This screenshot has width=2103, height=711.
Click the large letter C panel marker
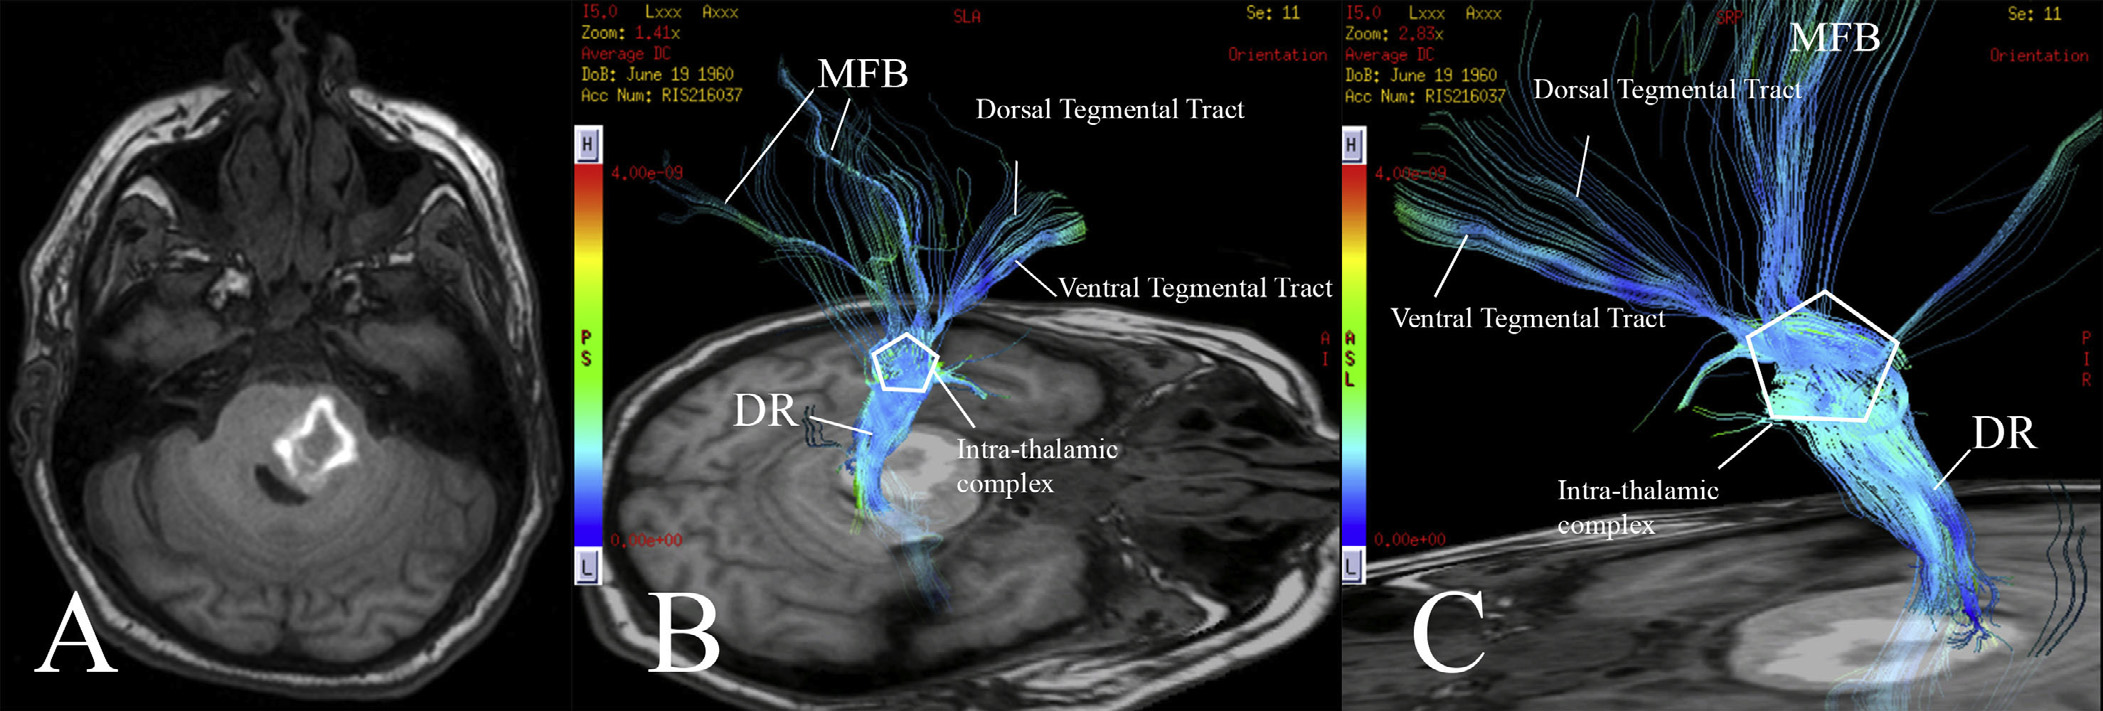[1447, 633]
